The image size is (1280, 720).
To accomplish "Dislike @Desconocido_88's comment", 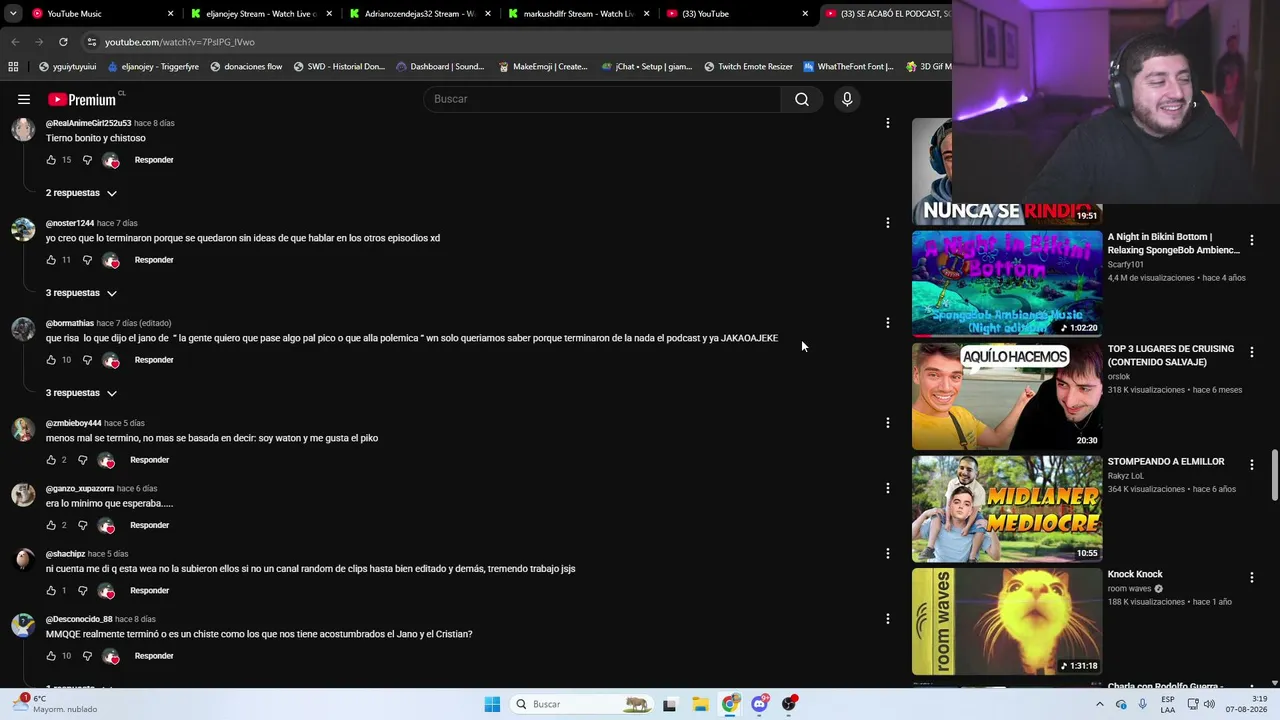I will 87,656.
